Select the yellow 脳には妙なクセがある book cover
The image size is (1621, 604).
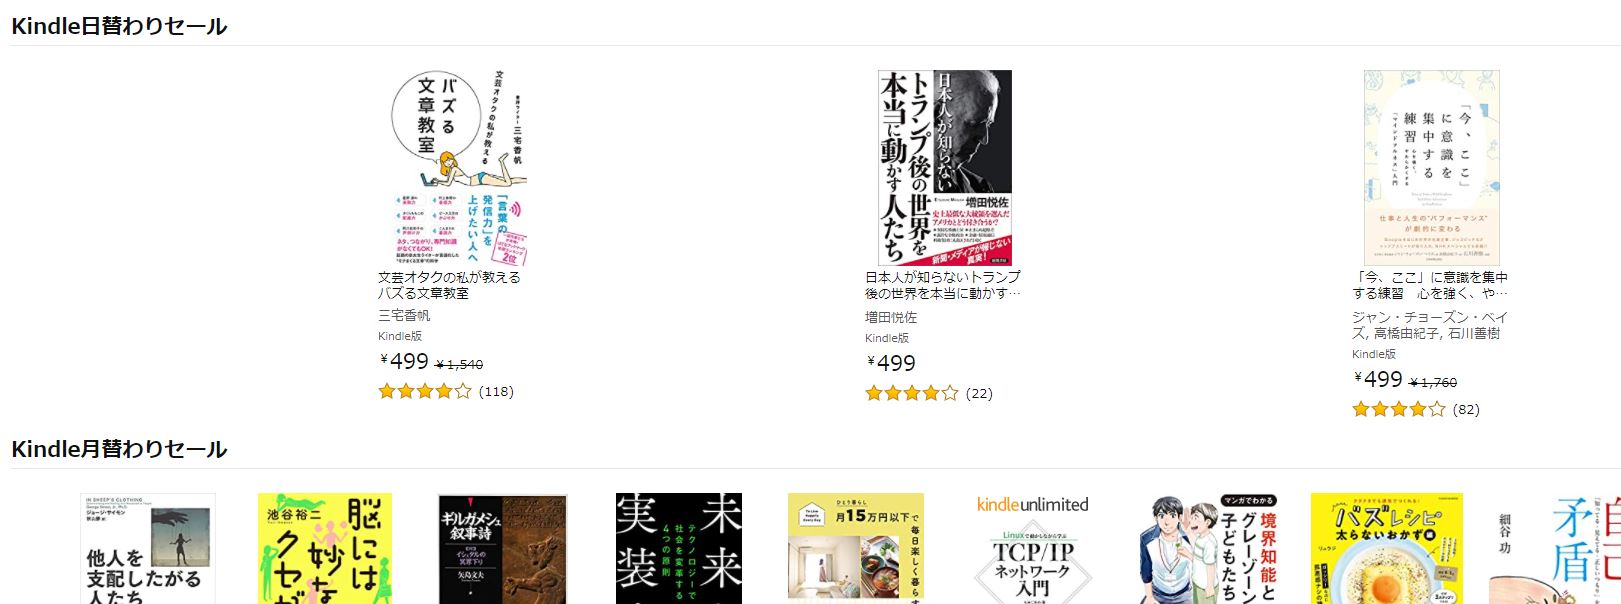pyautogui.click(x=325, y=548)
